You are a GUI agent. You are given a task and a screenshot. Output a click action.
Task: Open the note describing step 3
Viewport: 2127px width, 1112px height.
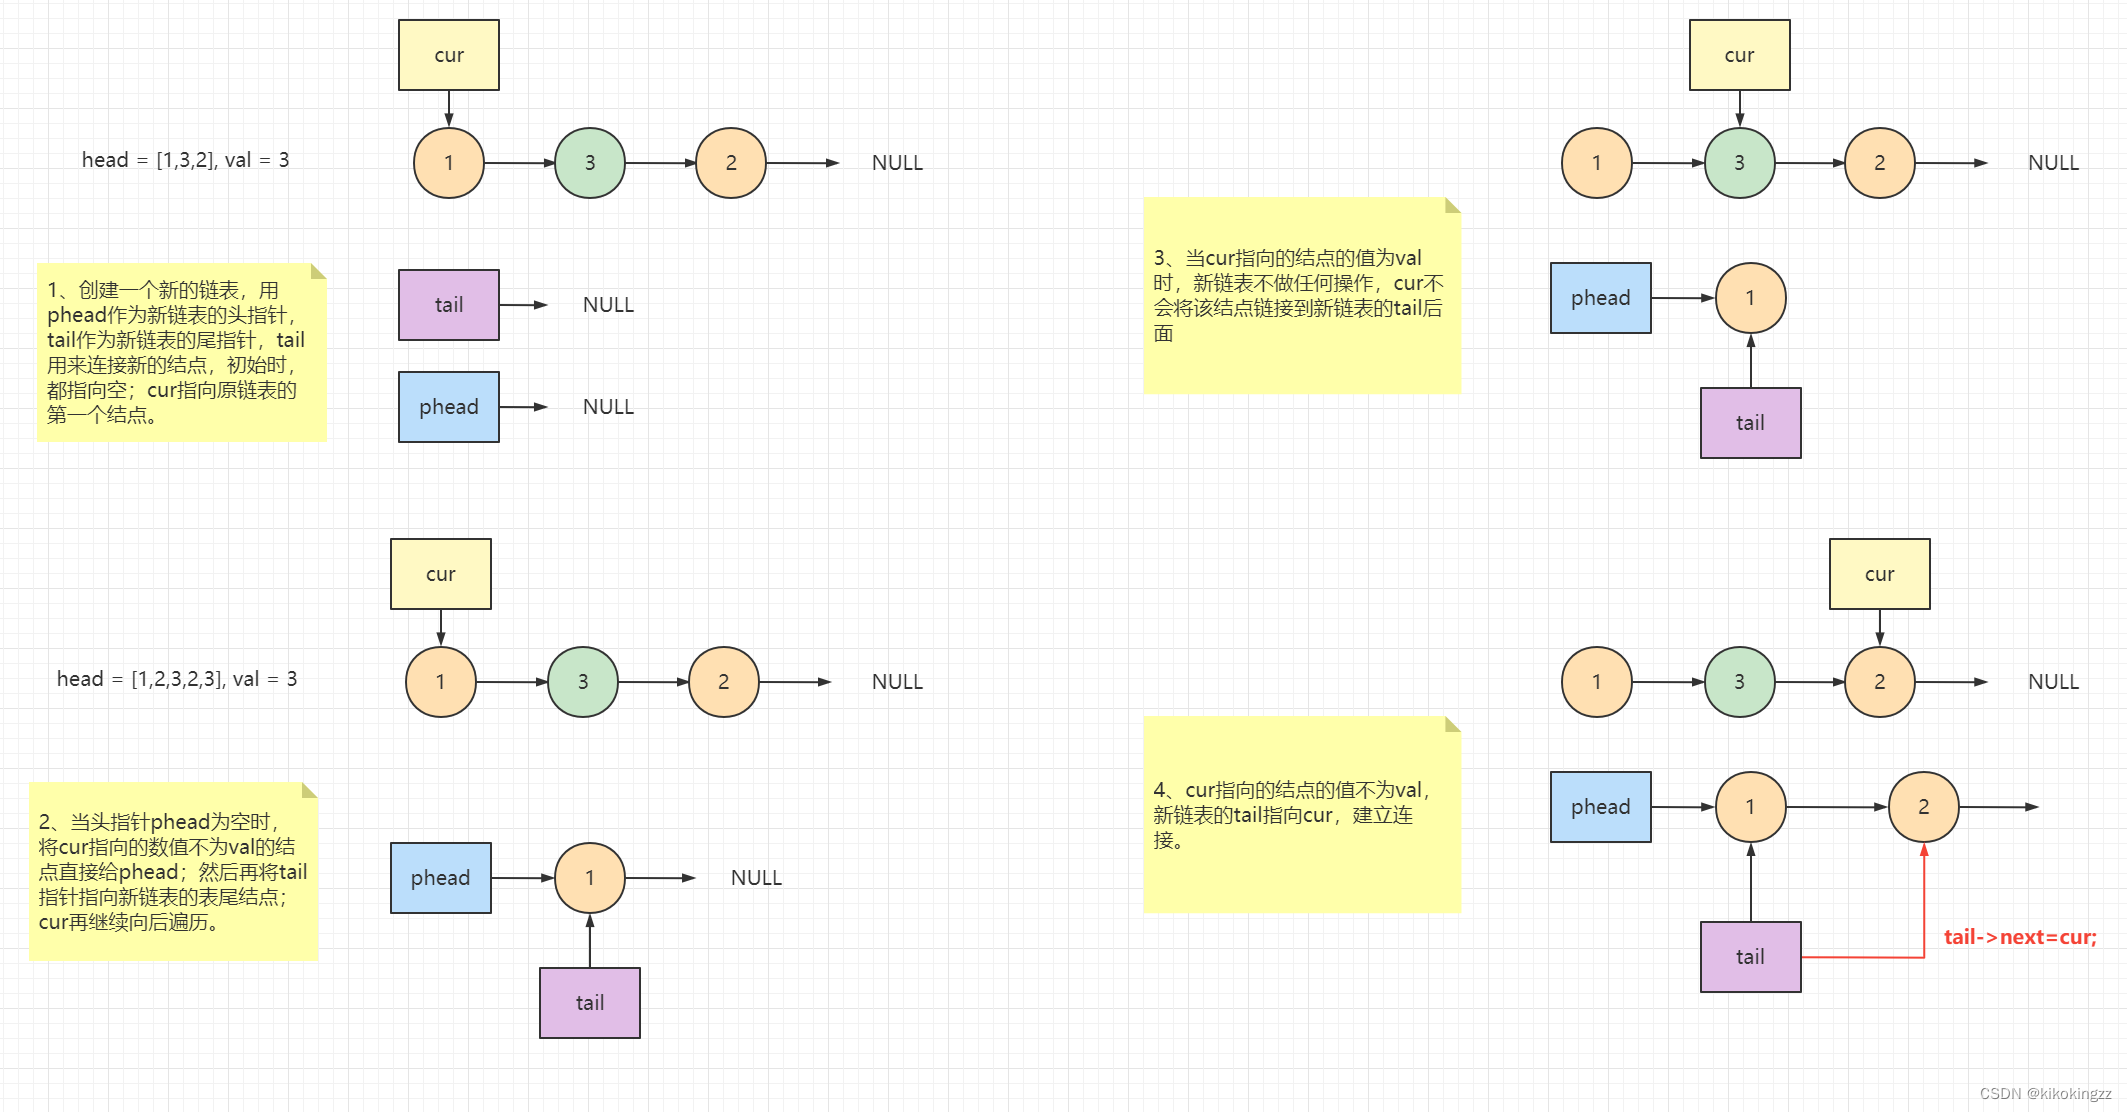[x=1300, y=295]
